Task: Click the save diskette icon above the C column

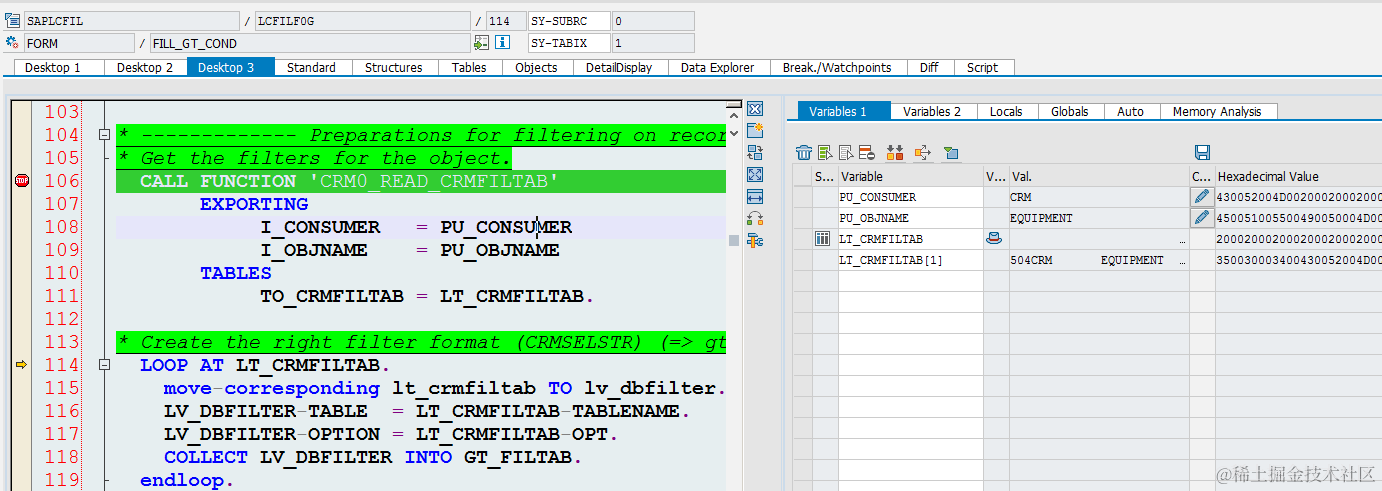Action: [1203, 153]
